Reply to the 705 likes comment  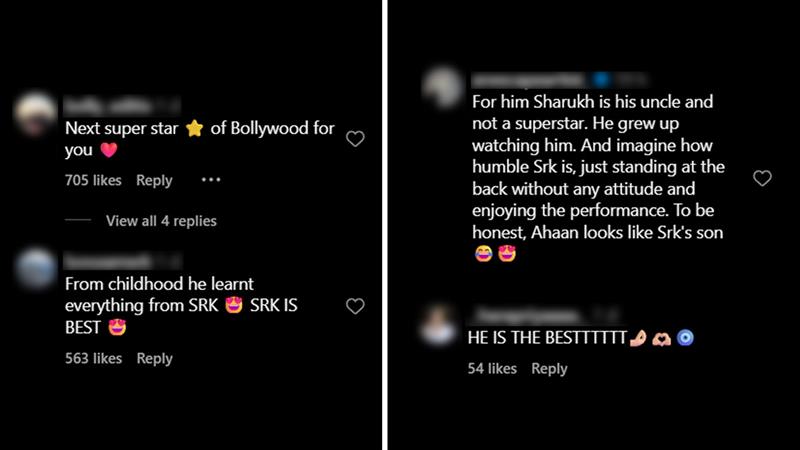[x=154, y=180]
